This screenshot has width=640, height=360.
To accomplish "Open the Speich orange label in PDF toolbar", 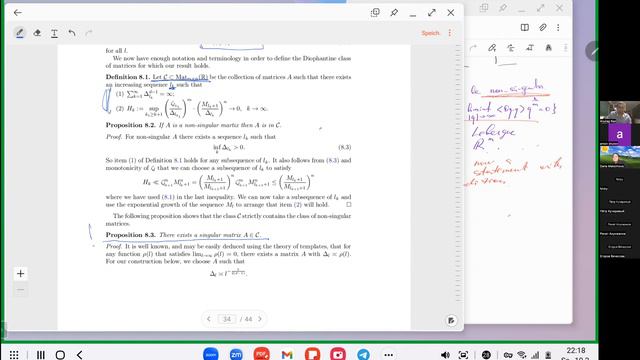I will click(430, 33).
